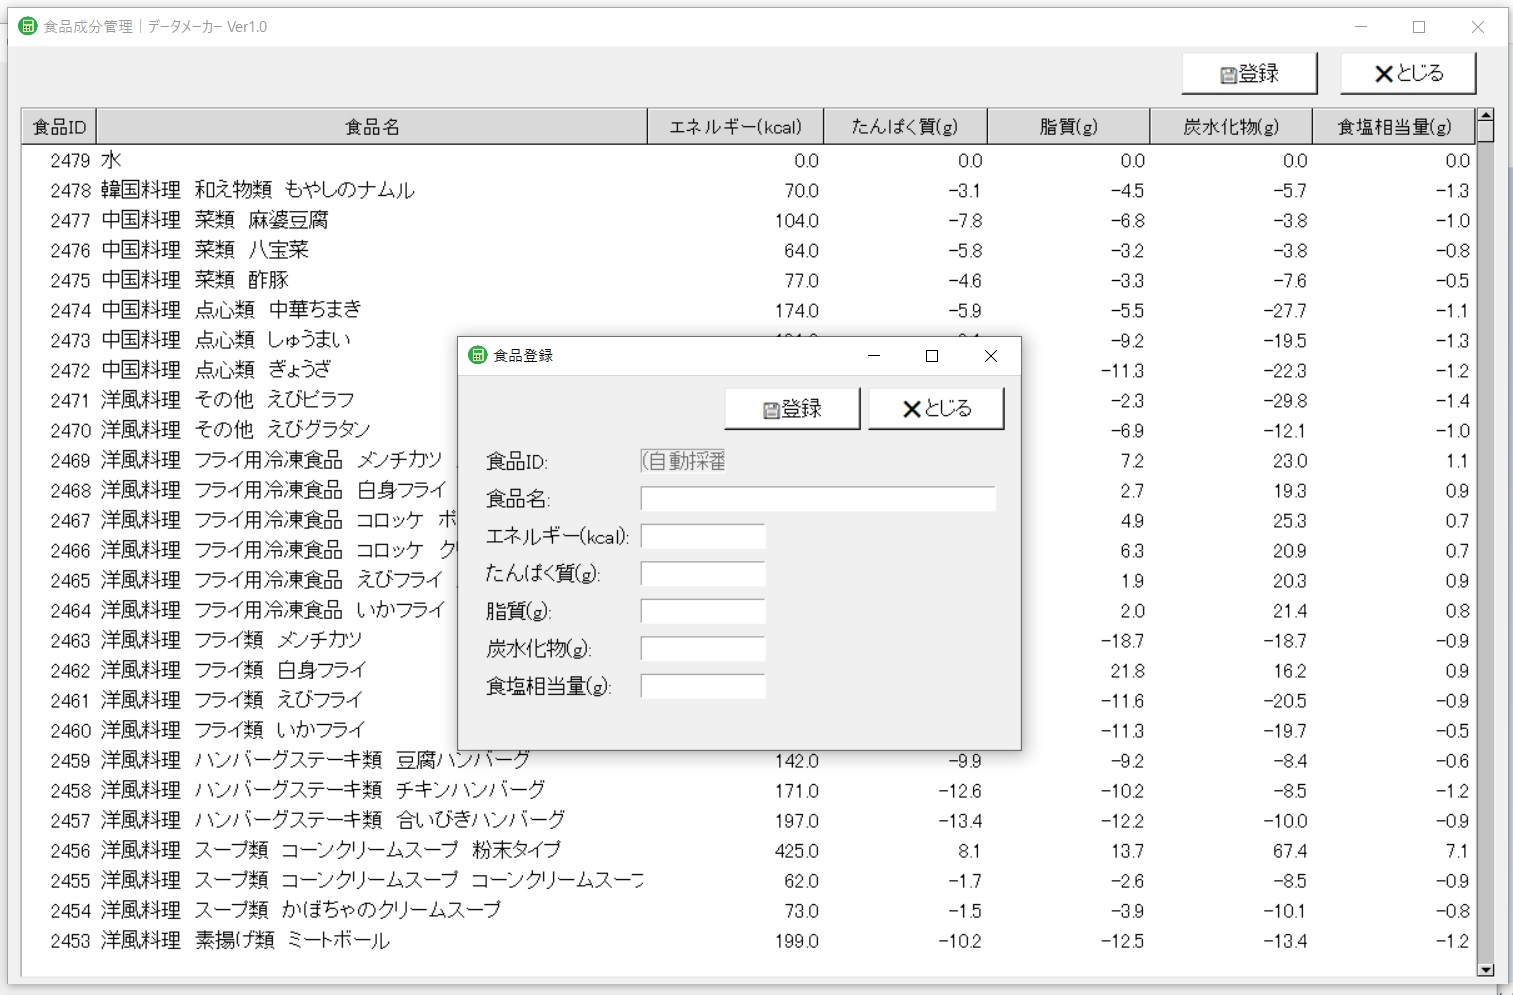This screenshot has height=995, width=1513.
Task: Click 食塩相当量(g) column header
Action: coord(1394,127)
